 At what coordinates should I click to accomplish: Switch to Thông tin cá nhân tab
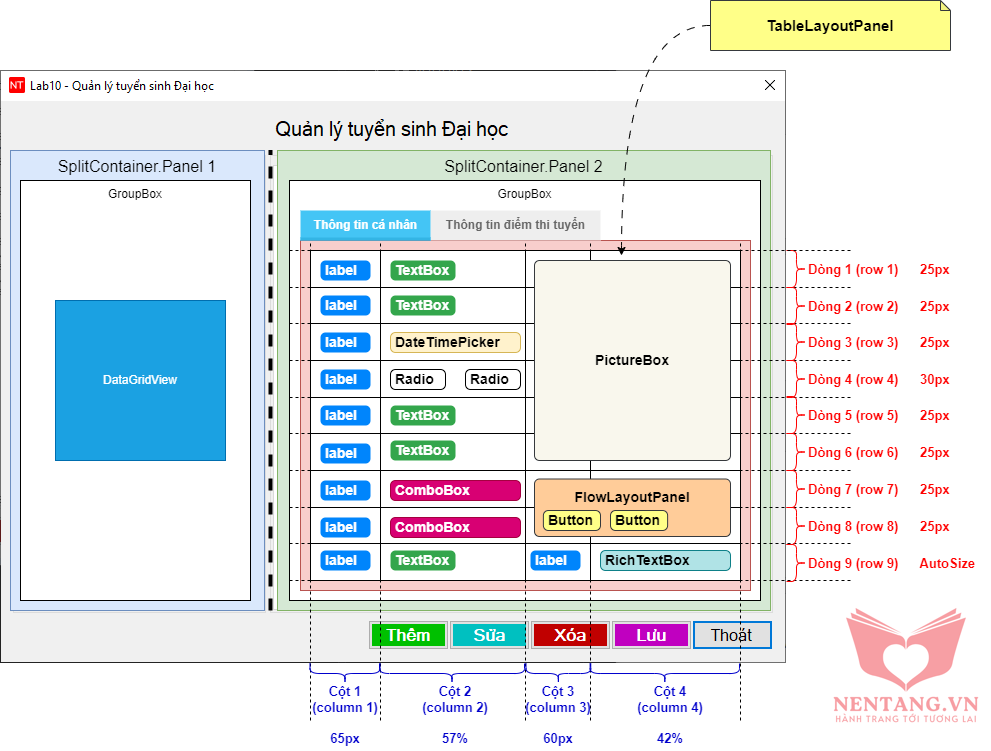(365, 225)
